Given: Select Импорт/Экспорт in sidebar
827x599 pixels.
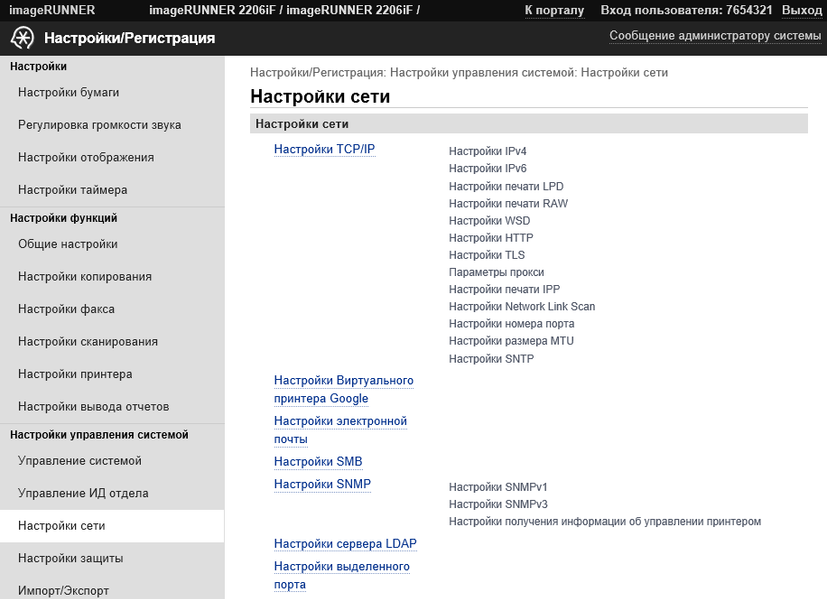Looking at the screenshot, I should [x=64, y=591].
